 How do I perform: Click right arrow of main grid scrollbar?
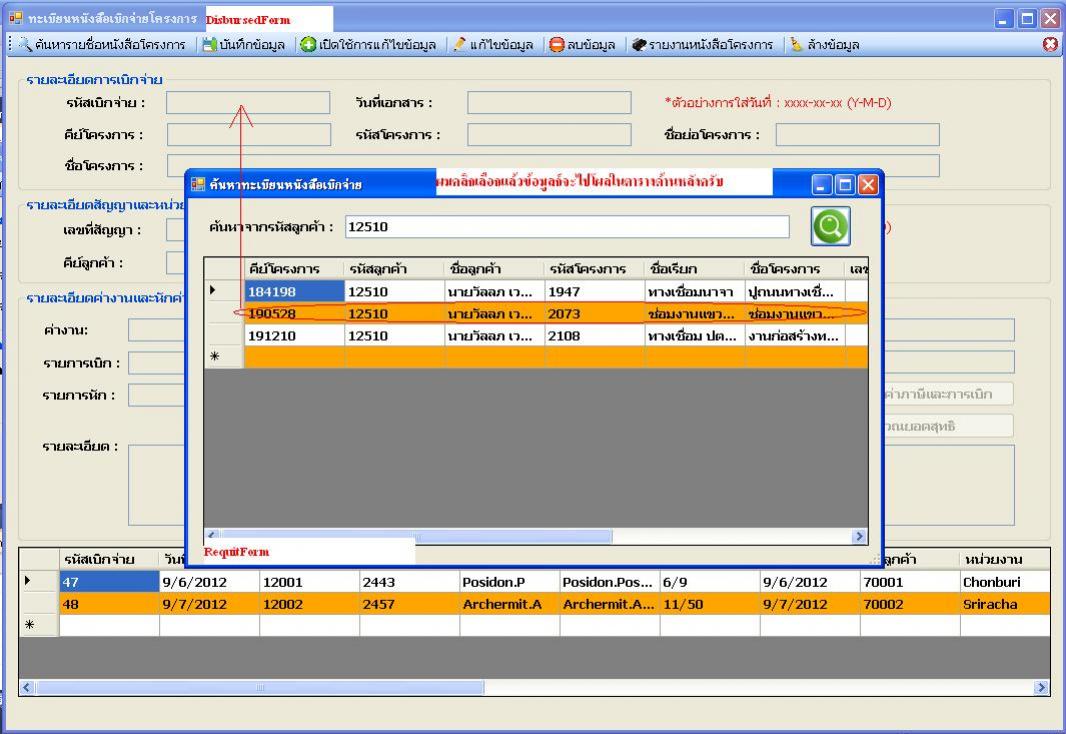1042,688
